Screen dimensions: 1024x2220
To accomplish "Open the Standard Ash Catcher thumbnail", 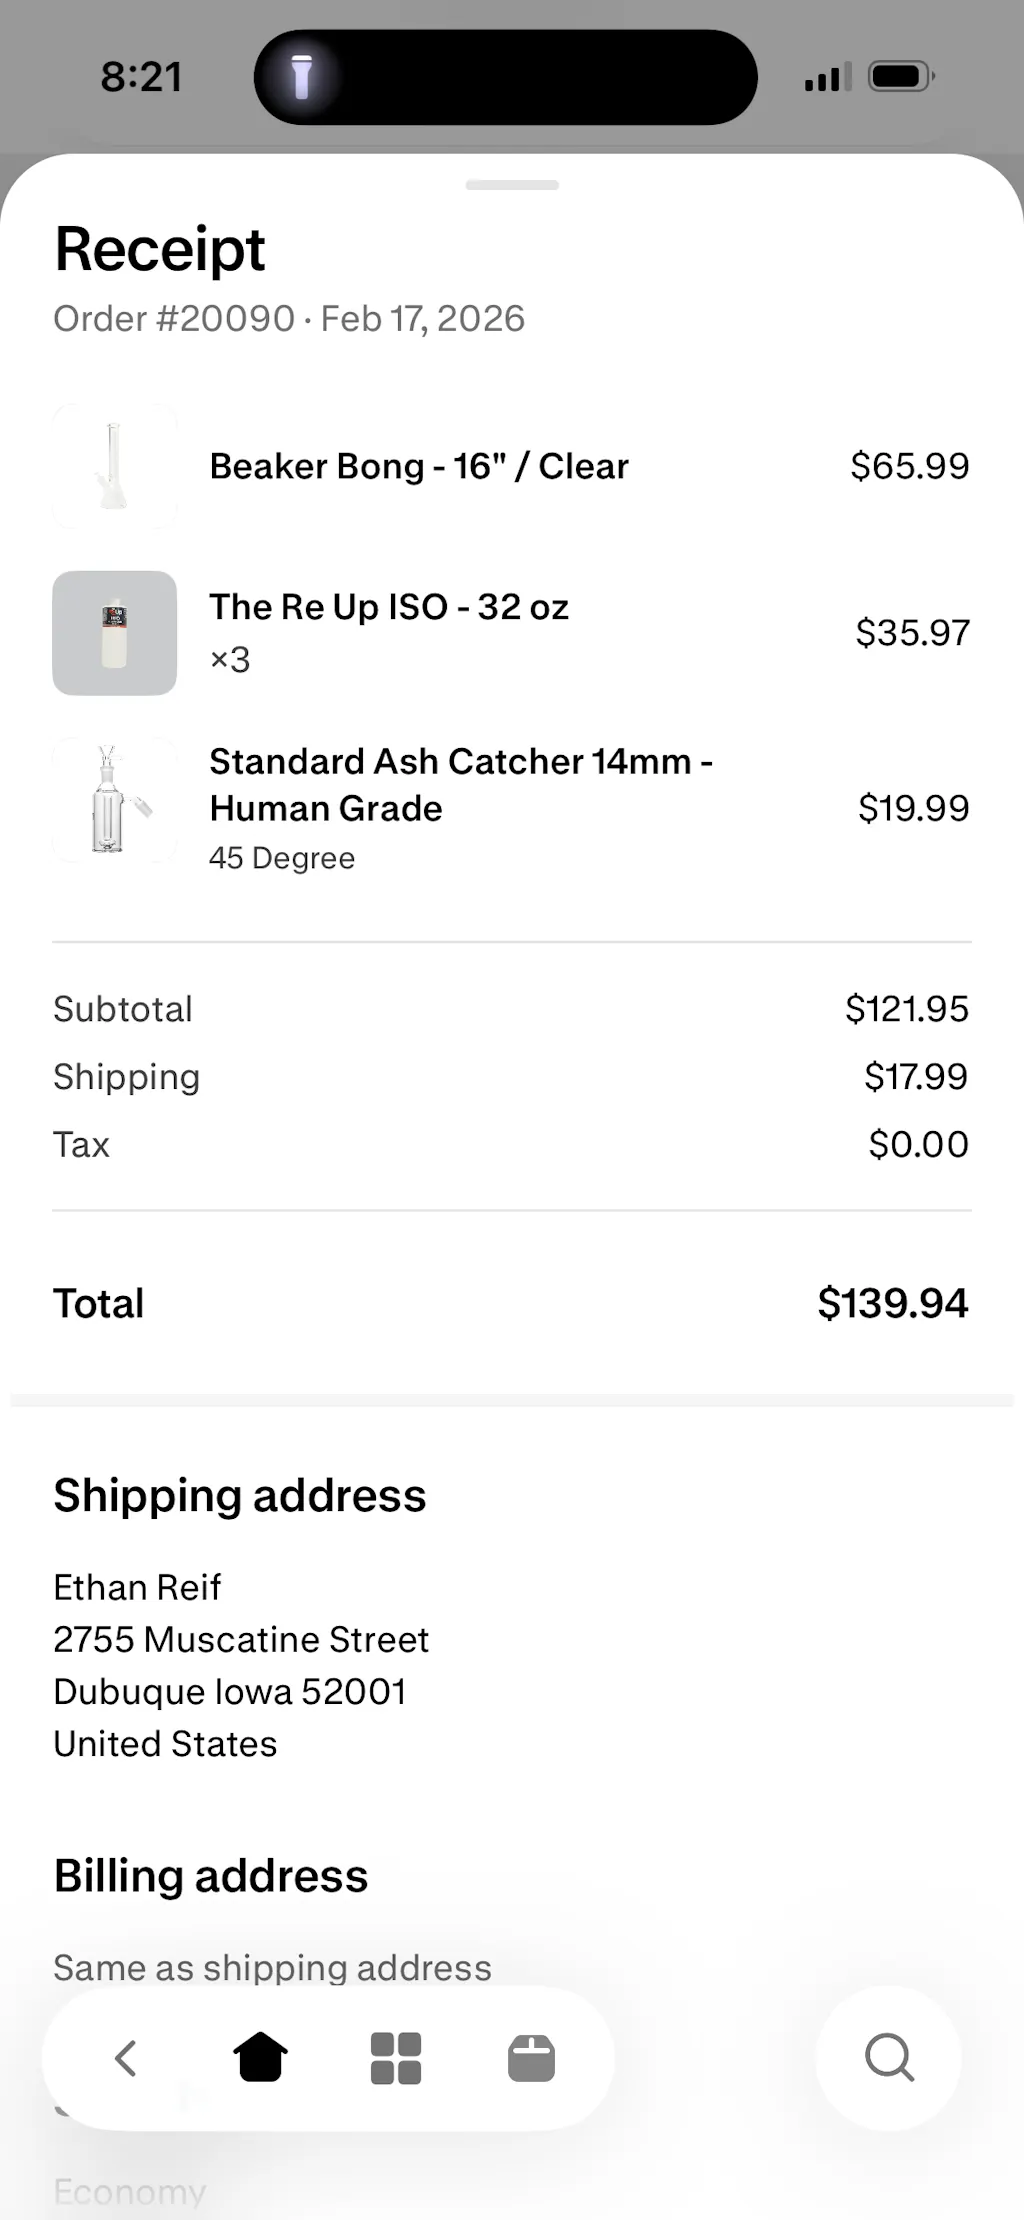I will coord(114,800).
